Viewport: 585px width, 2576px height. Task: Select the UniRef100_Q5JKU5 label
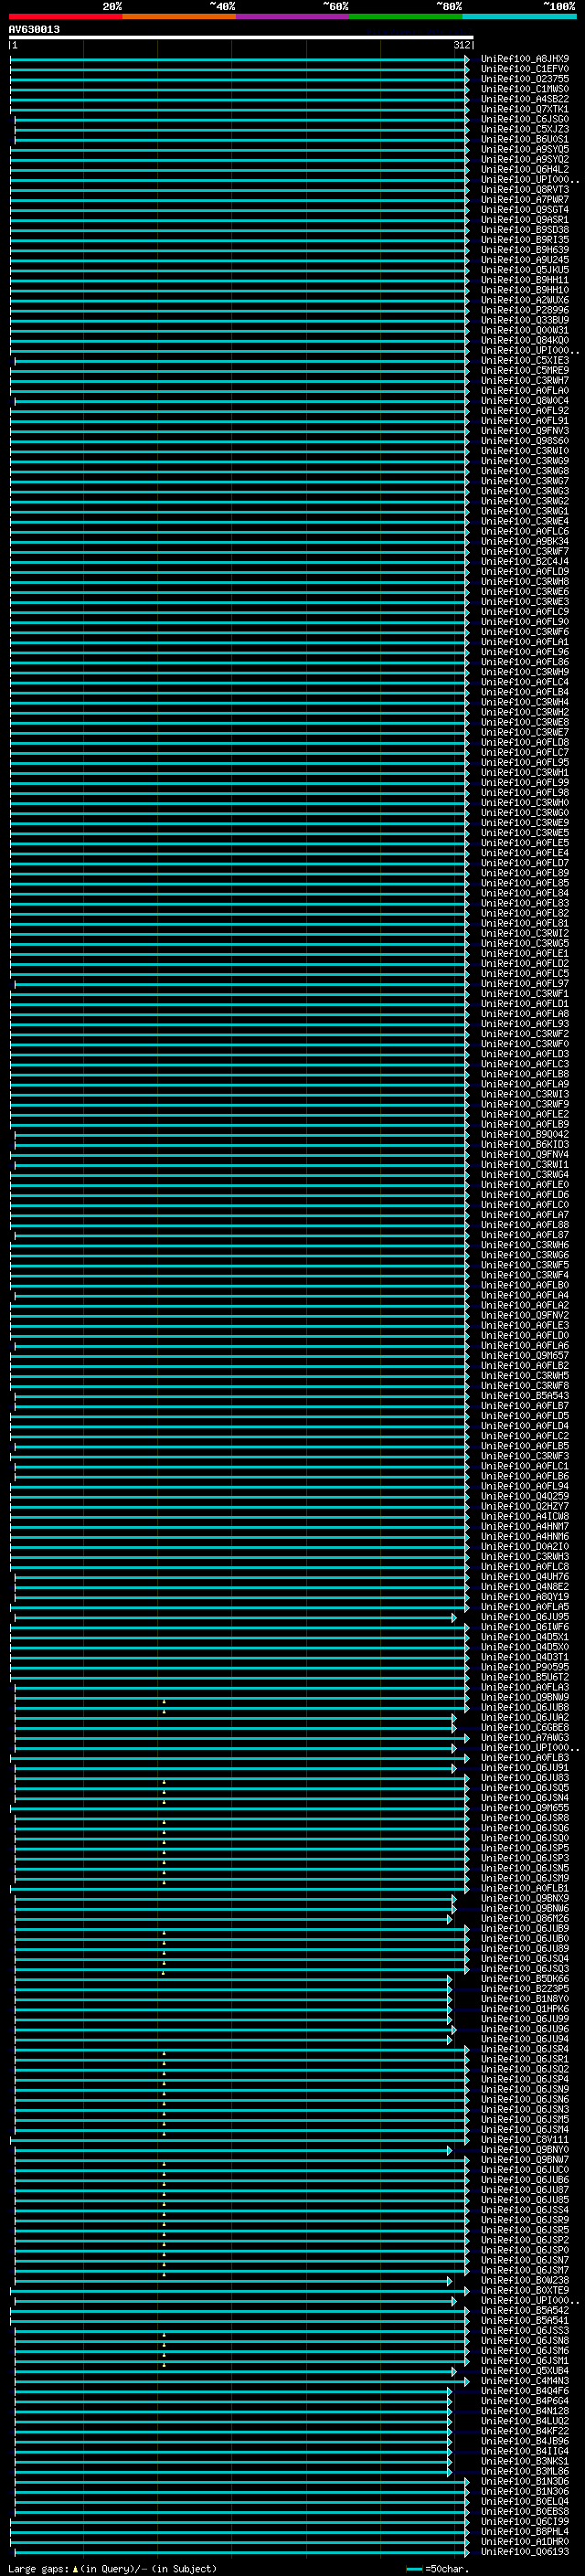[525, 270]
